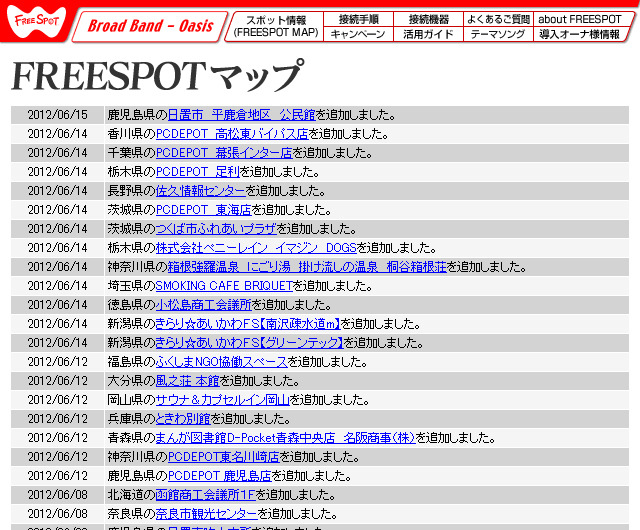Open link 小松島商工会議所
Screen dimensions: 640x530
point(204,305)
